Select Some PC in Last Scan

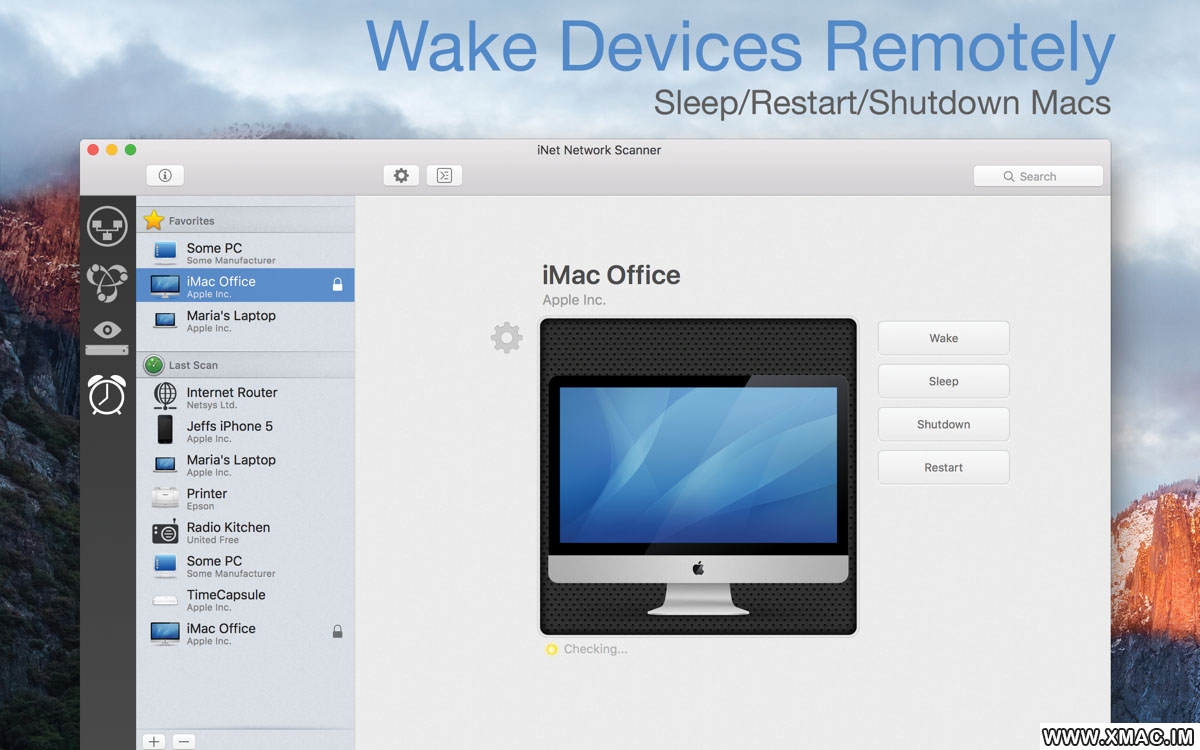245,566
